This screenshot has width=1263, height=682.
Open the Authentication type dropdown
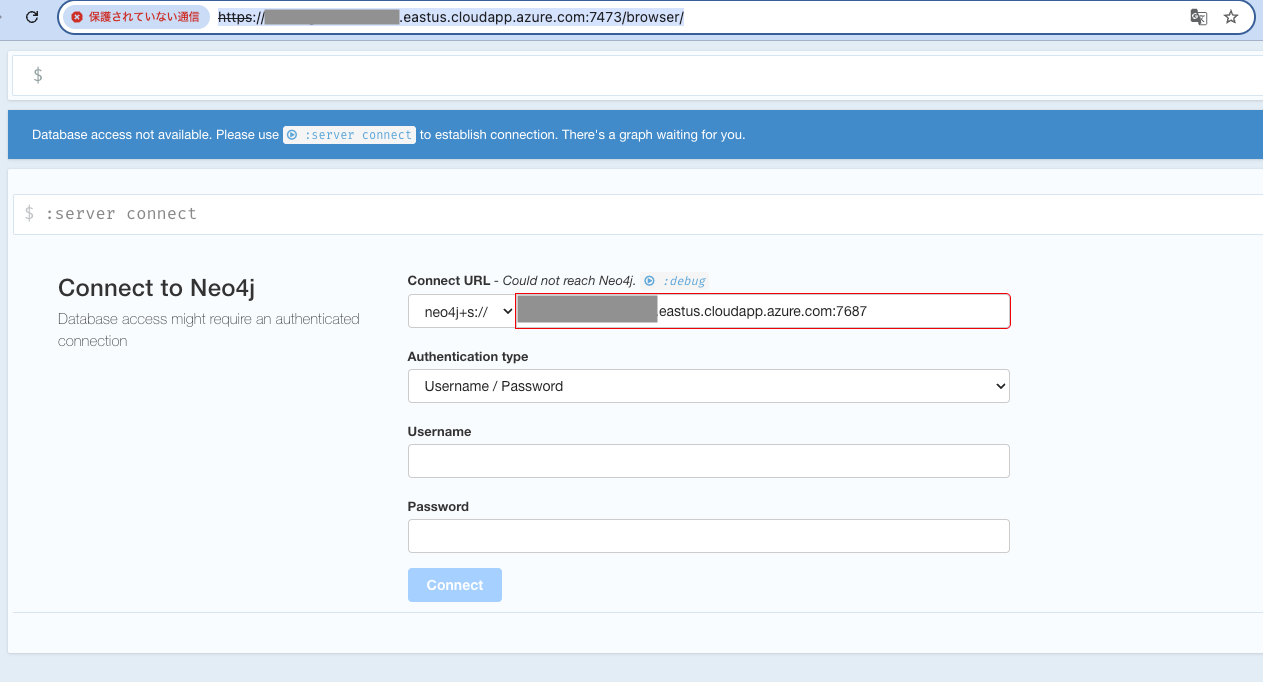(709, 386)
